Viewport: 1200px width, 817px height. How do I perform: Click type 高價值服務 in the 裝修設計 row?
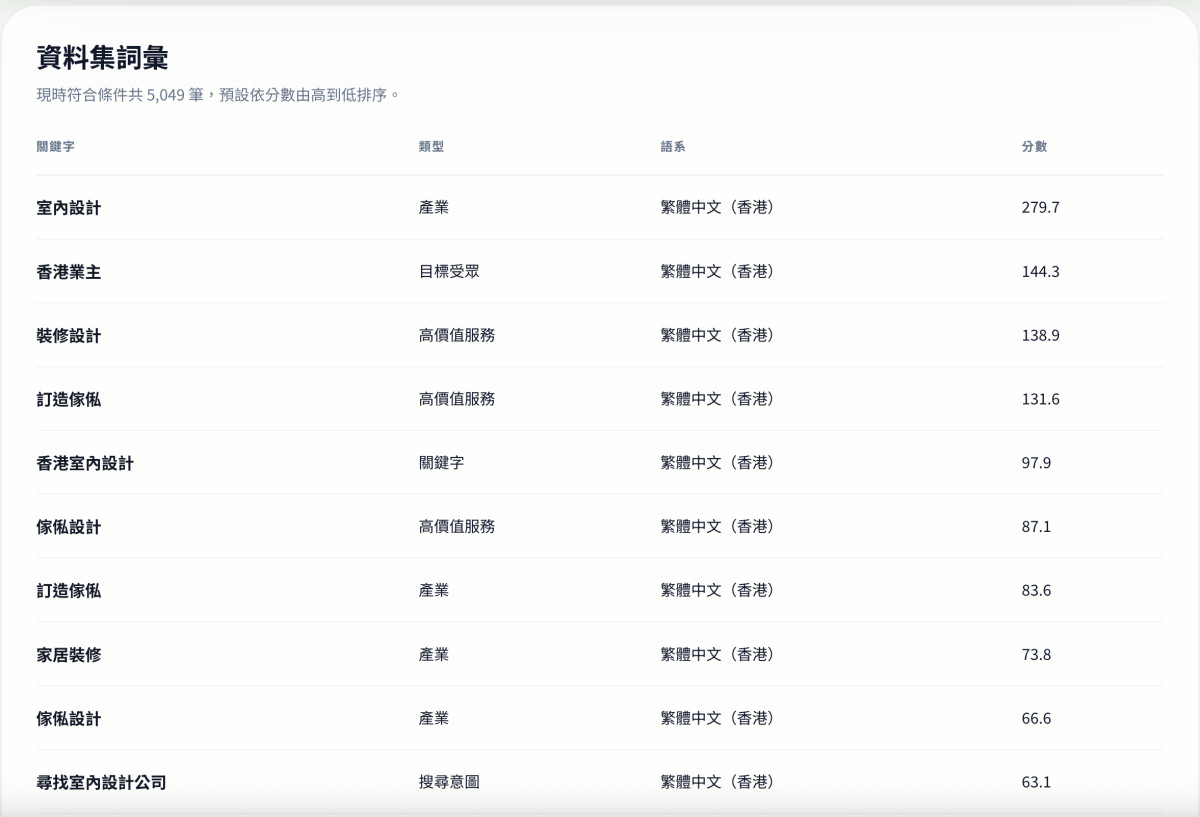coord(457,335)
